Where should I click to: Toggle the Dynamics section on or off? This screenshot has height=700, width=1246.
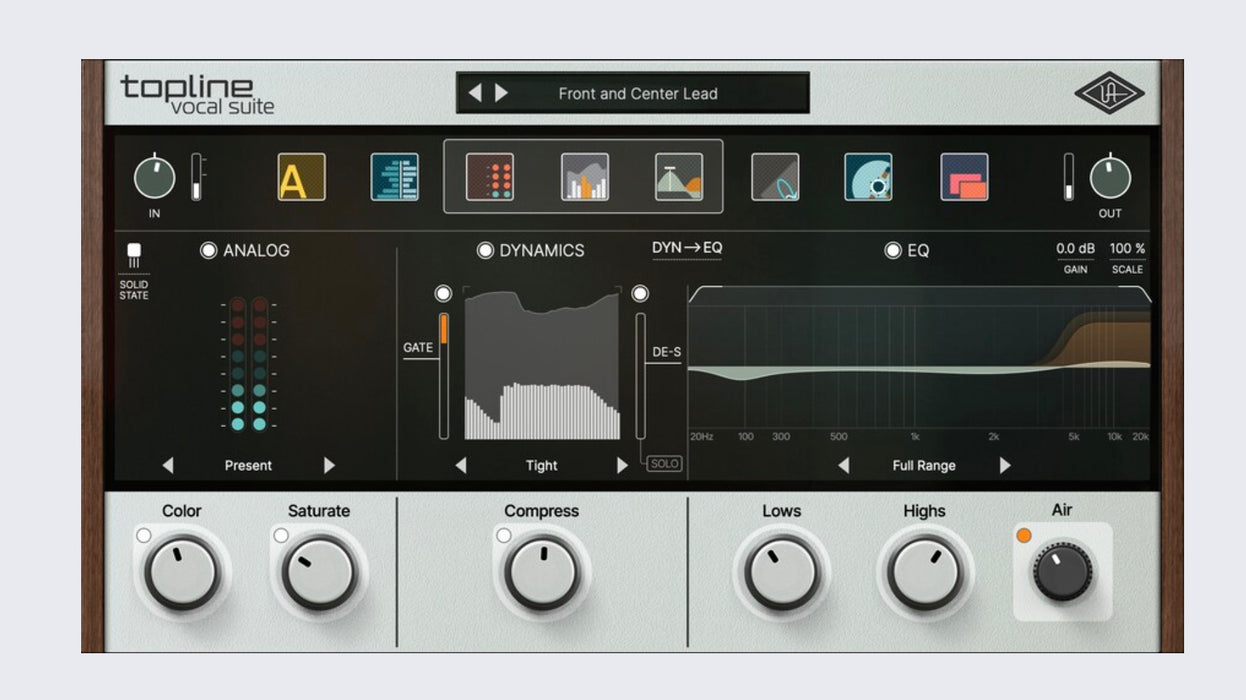(x=485, y=250)
